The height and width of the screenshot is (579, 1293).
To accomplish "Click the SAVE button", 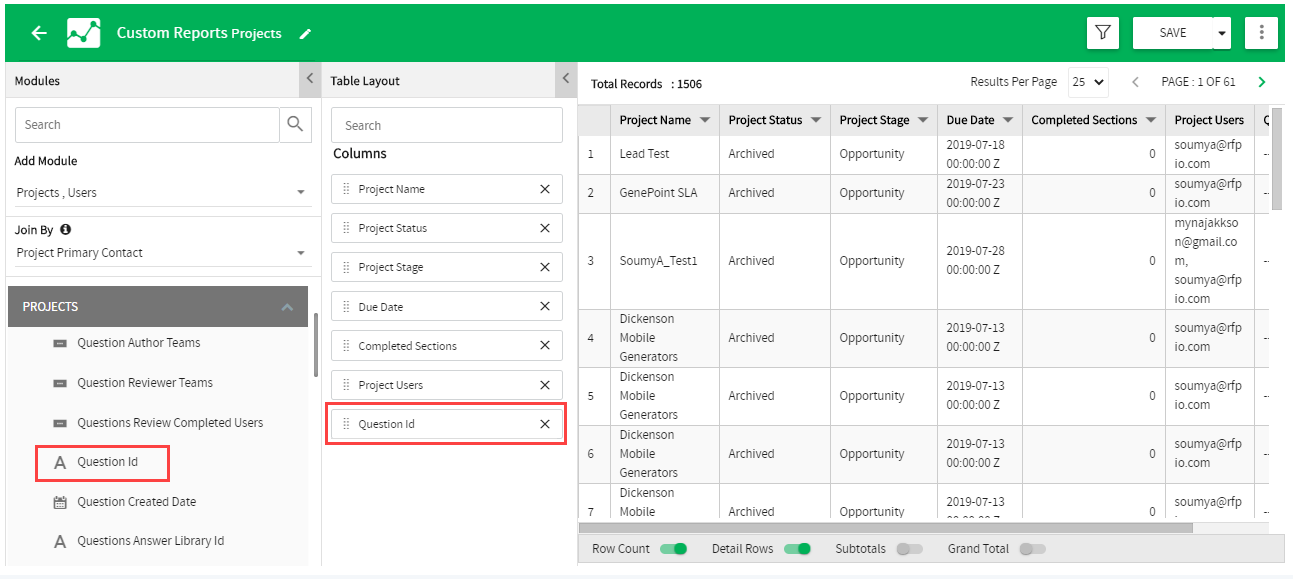I will tap(1172, 33).
